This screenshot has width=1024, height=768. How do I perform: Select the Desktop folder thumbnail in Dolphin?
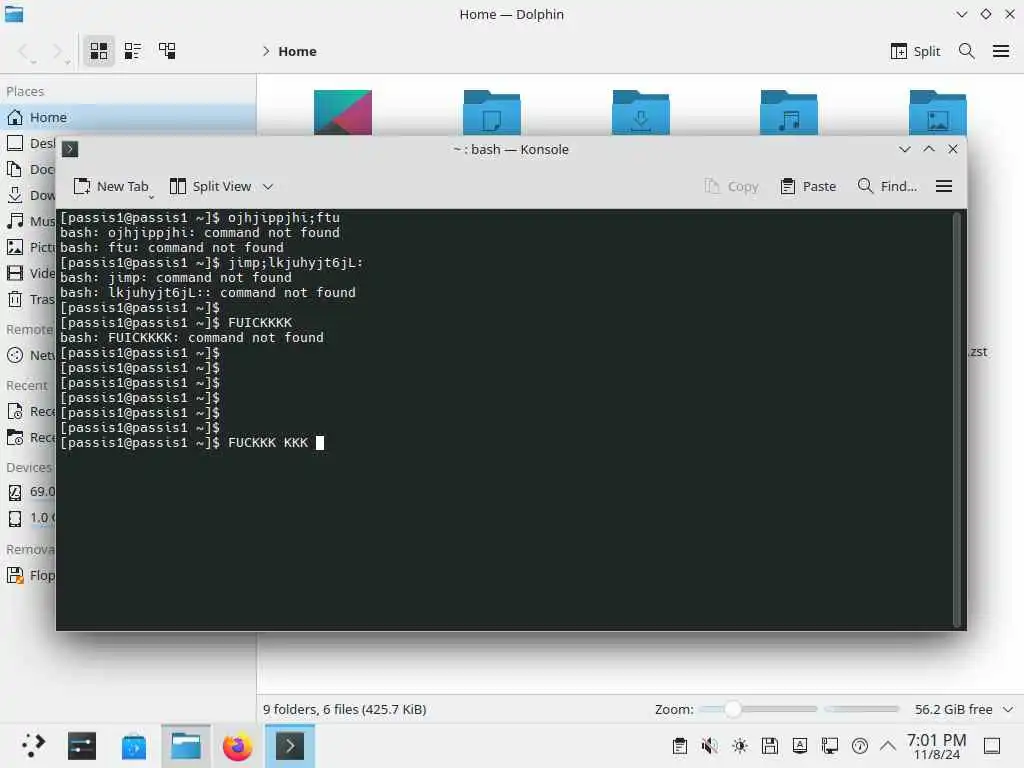click(343, 112)
